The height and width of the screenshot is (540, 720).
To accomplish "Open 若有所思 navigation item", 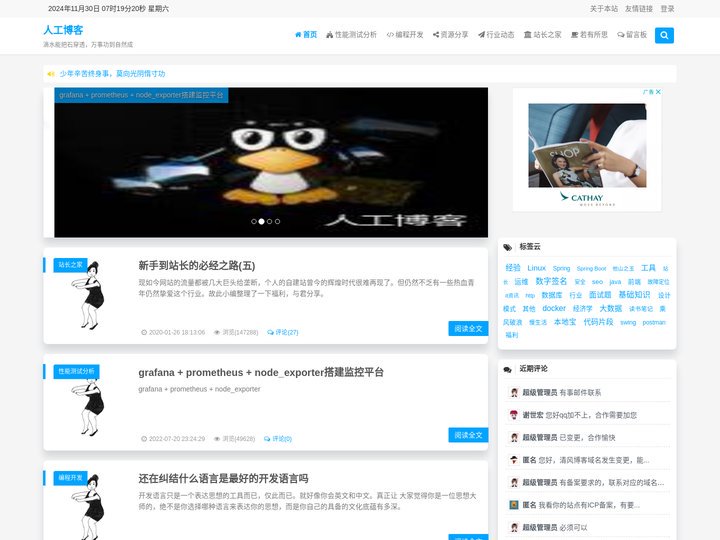I will click(589, 35).
